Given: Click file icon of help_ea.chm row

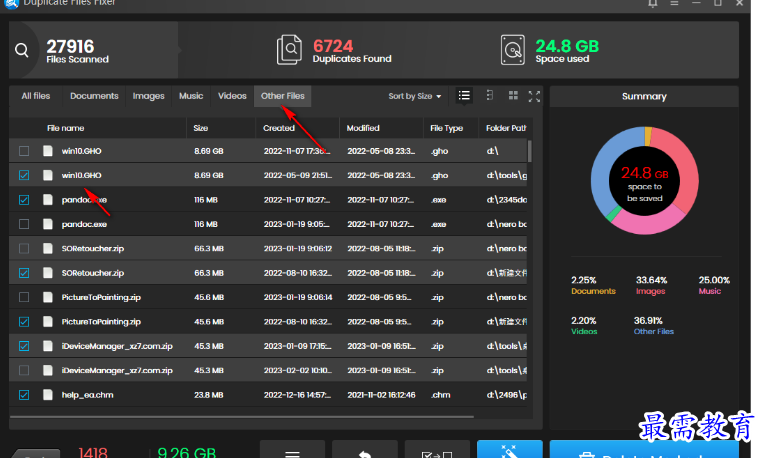Looking at the screenshot, I should point(48,395).
